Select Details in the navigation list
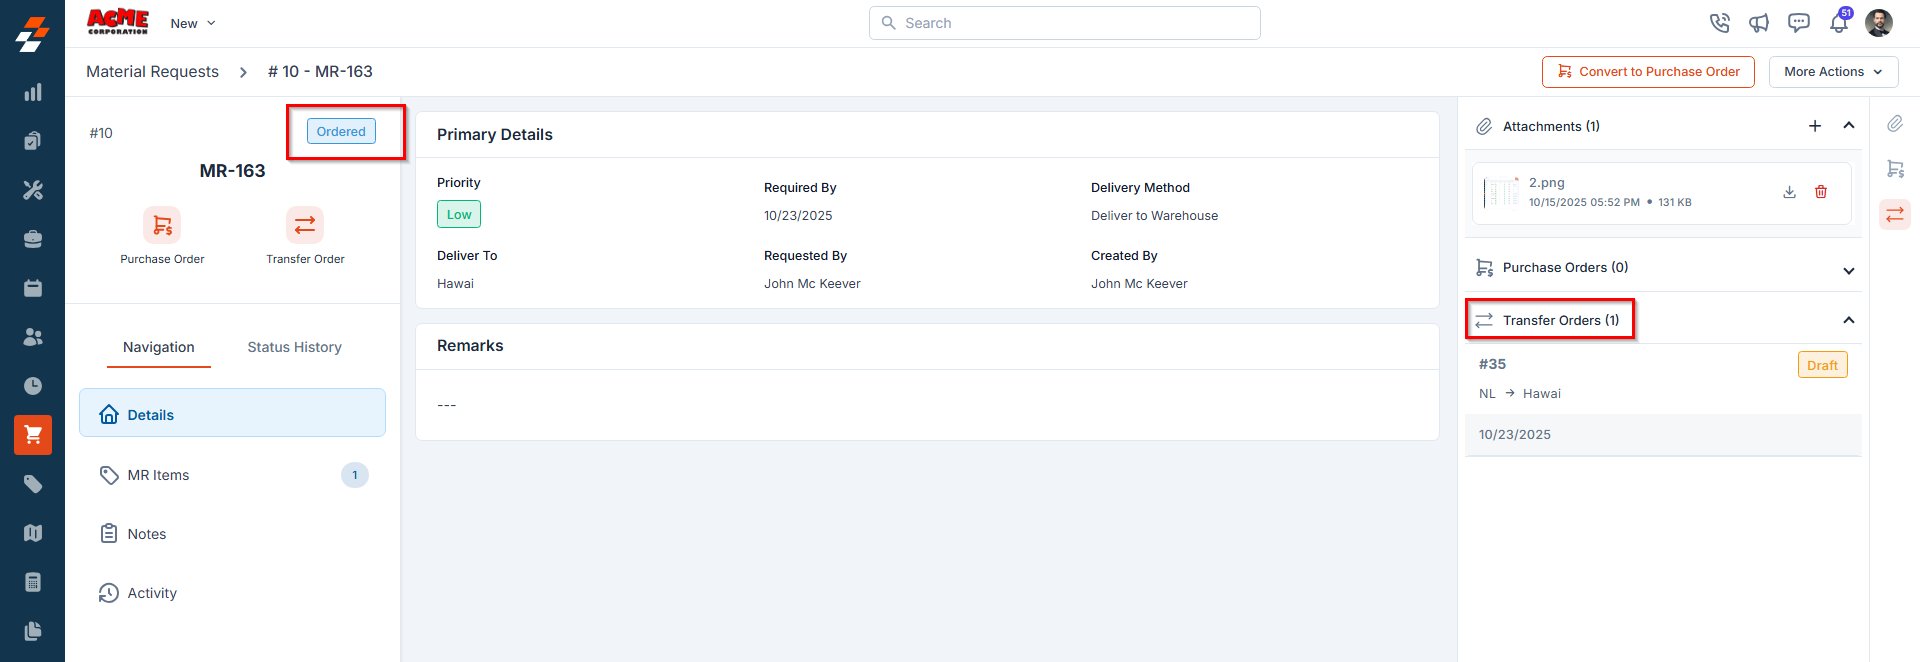1920x662 pixels. tap(232, 413)
